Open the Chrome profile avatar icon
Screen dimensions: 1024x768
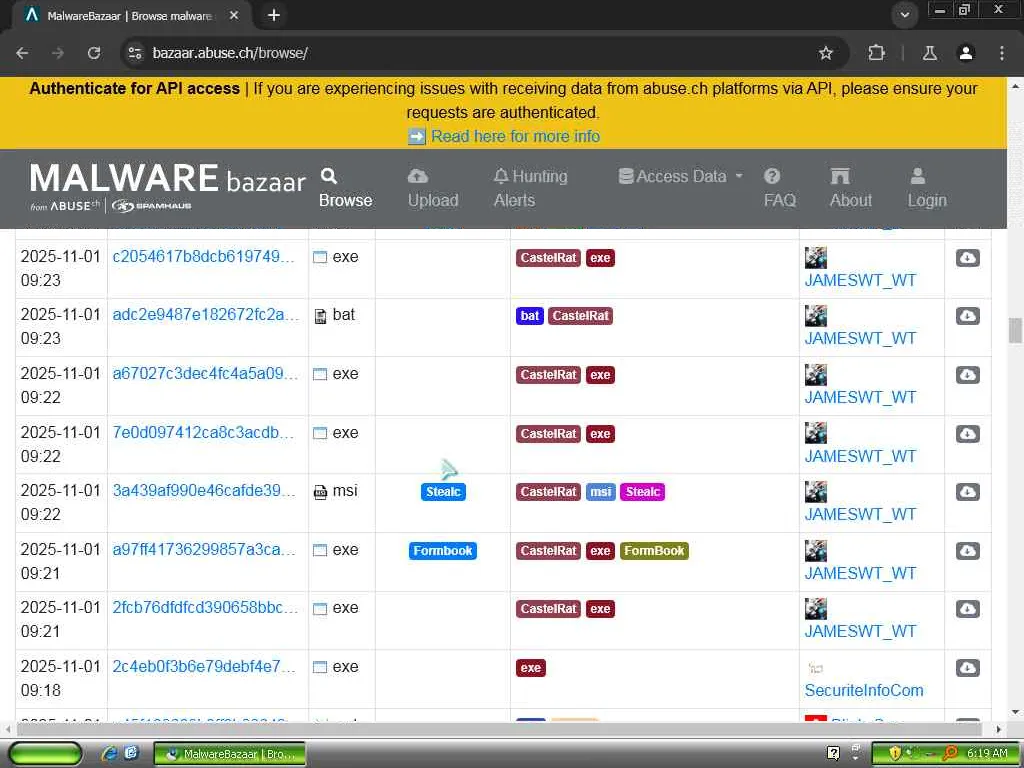pos(966,53)
